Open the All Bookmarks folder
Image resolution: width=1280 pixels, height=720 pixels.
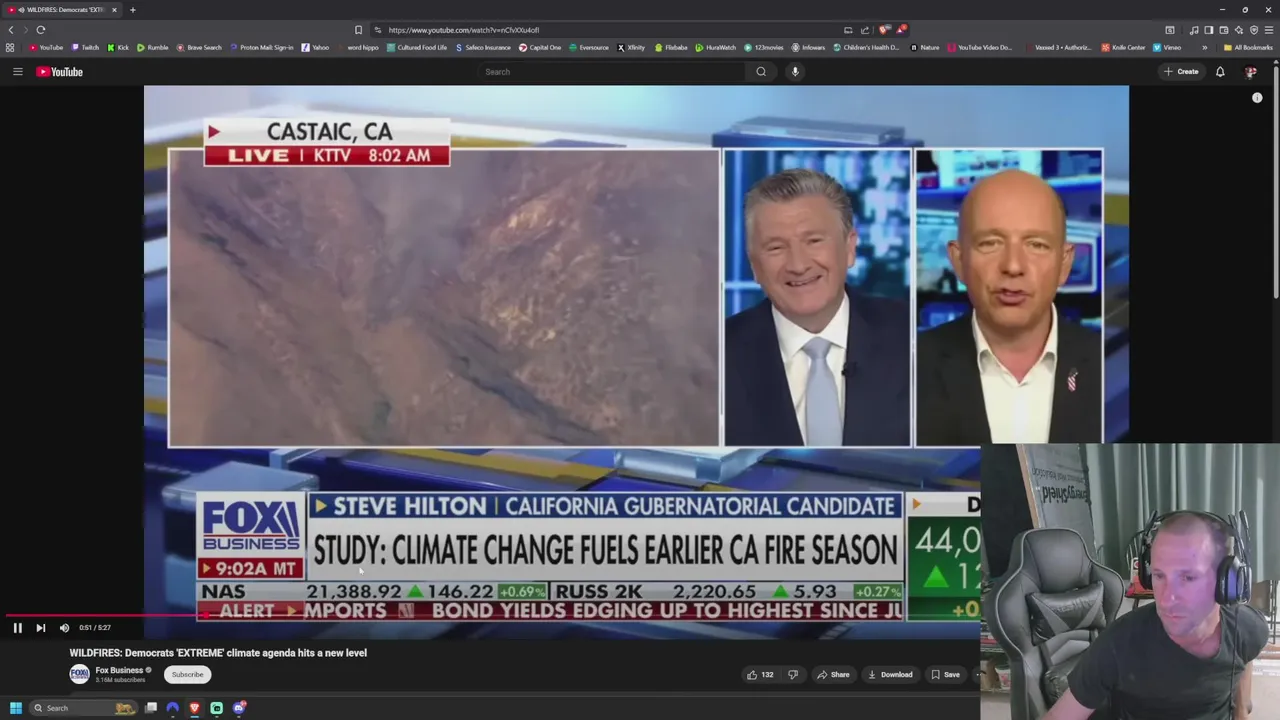click(1248, 47)
